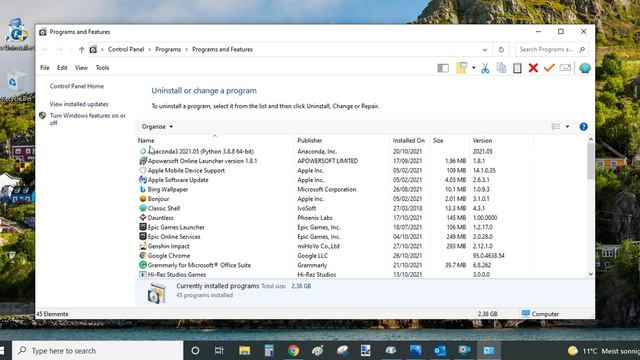Open the Tools menu
640x360 pixels.
[102, 68]
